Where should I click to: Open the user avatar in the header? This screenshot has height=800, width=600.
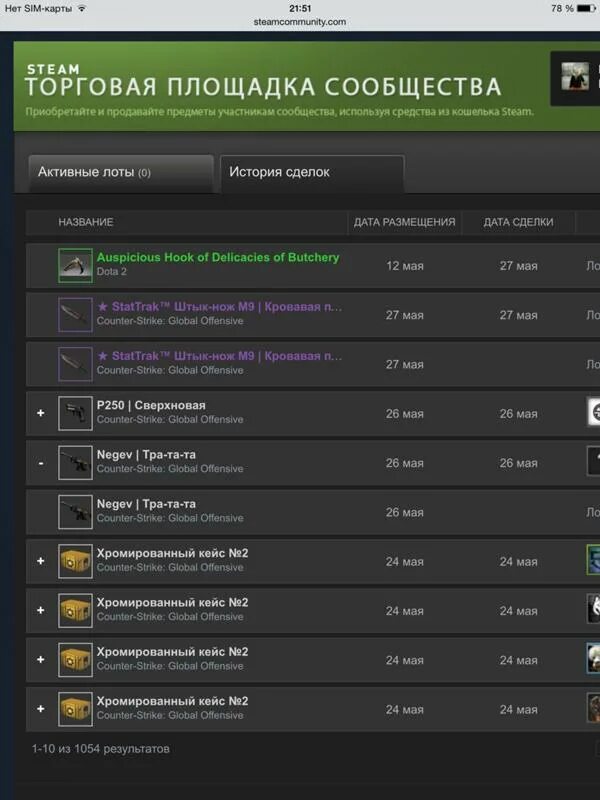pos(575,77)
